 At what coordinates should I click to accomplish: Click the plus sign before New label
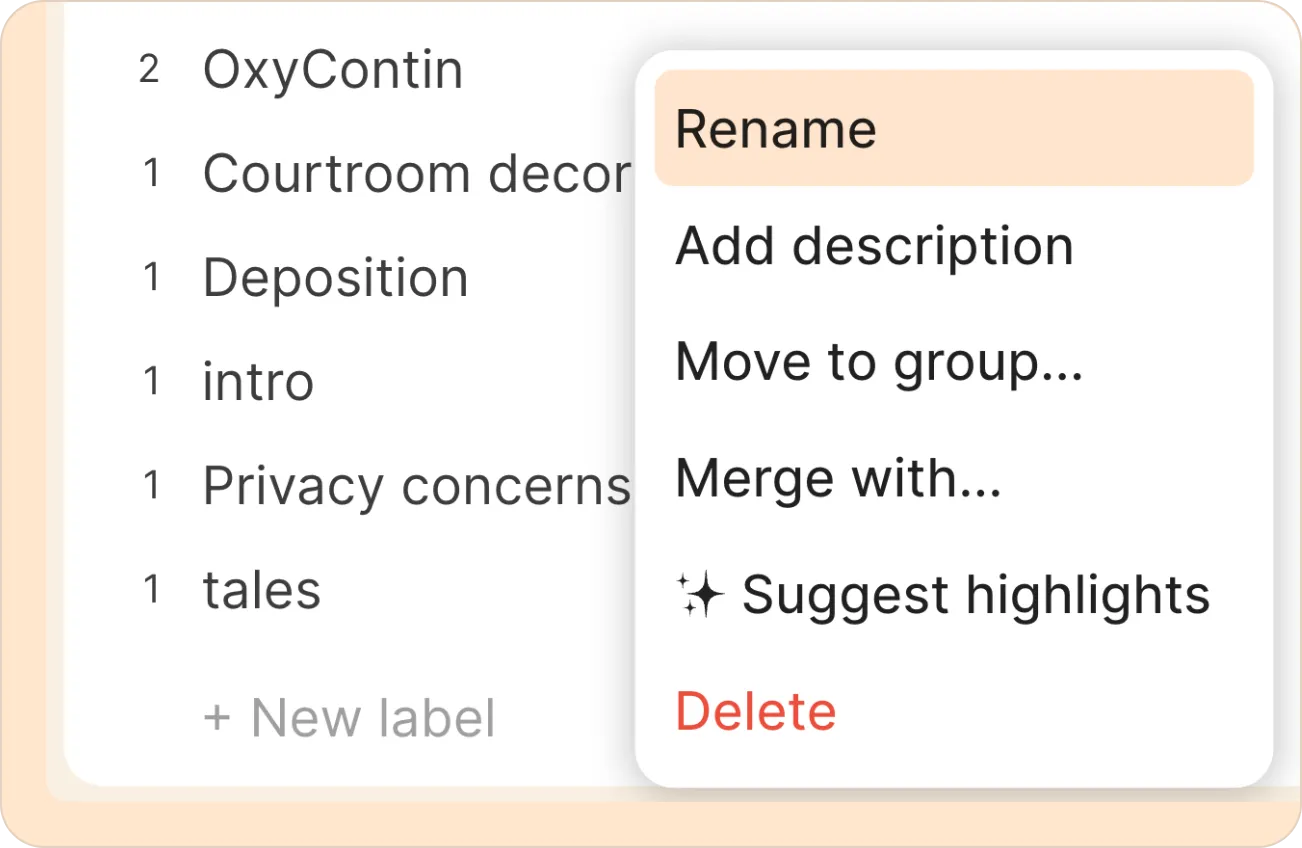click(216, 718)
